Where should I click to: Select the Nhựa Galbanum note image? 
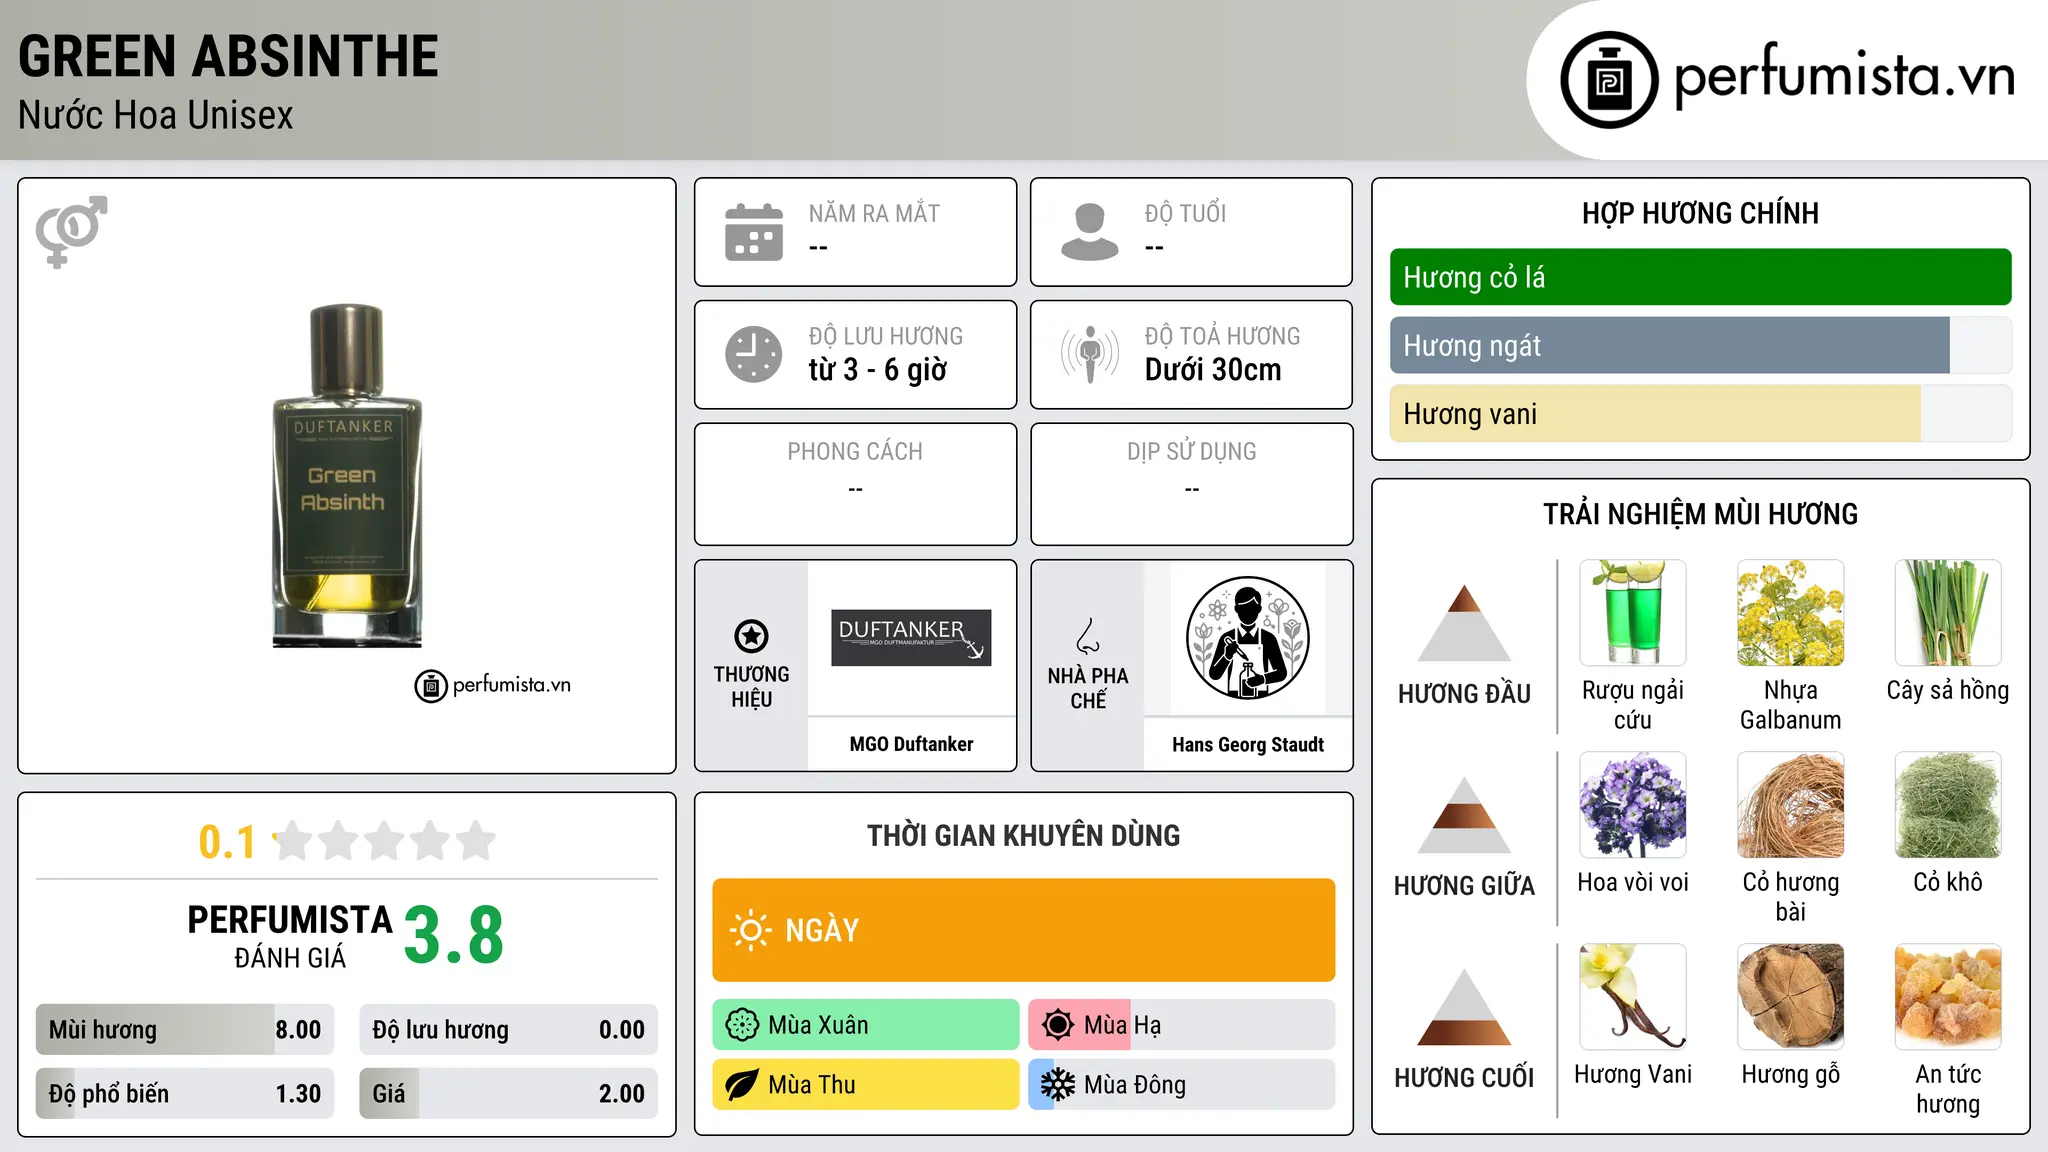pyautogui.click(x=1791, y=613)
